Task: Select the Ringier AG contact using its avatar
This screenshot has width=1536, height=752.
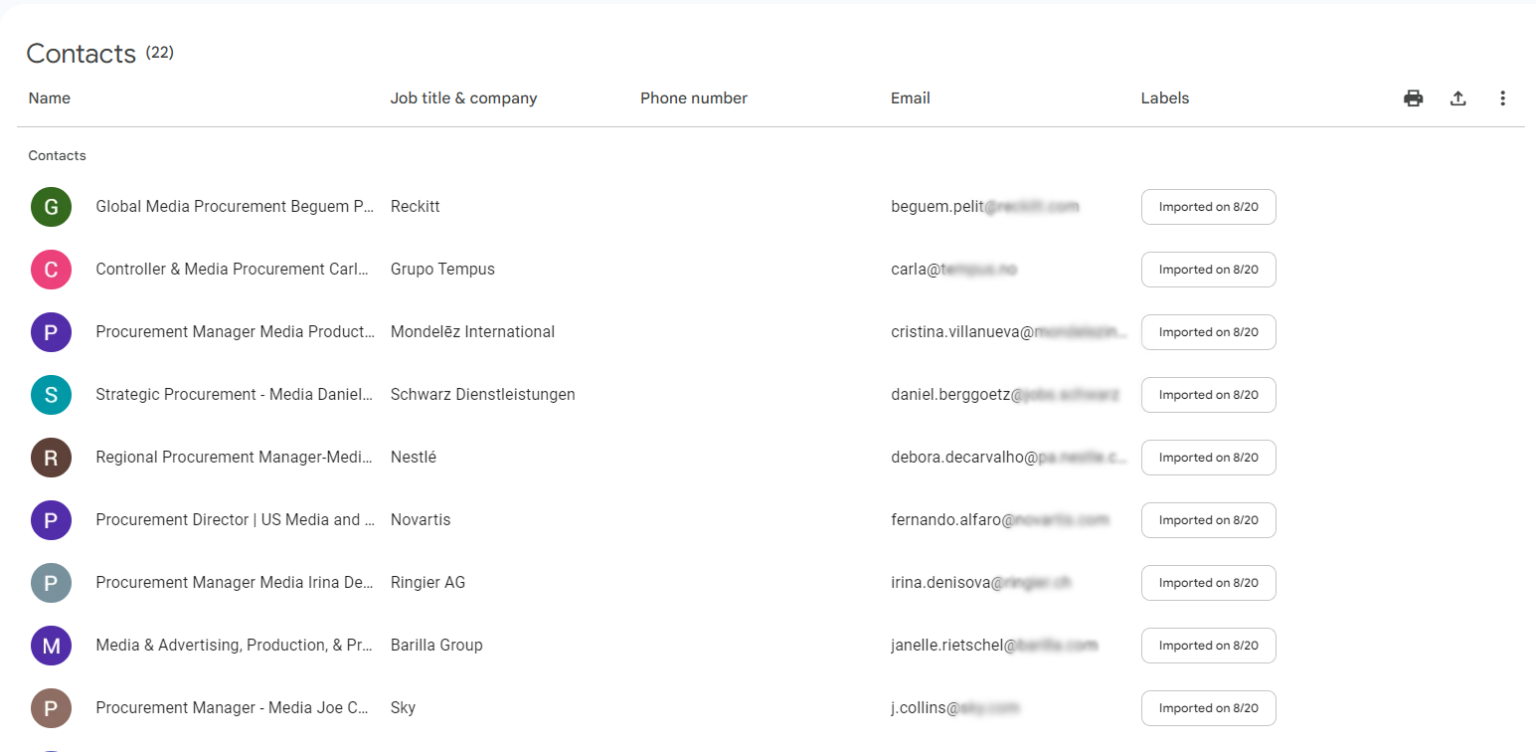Action: point(51,582)
